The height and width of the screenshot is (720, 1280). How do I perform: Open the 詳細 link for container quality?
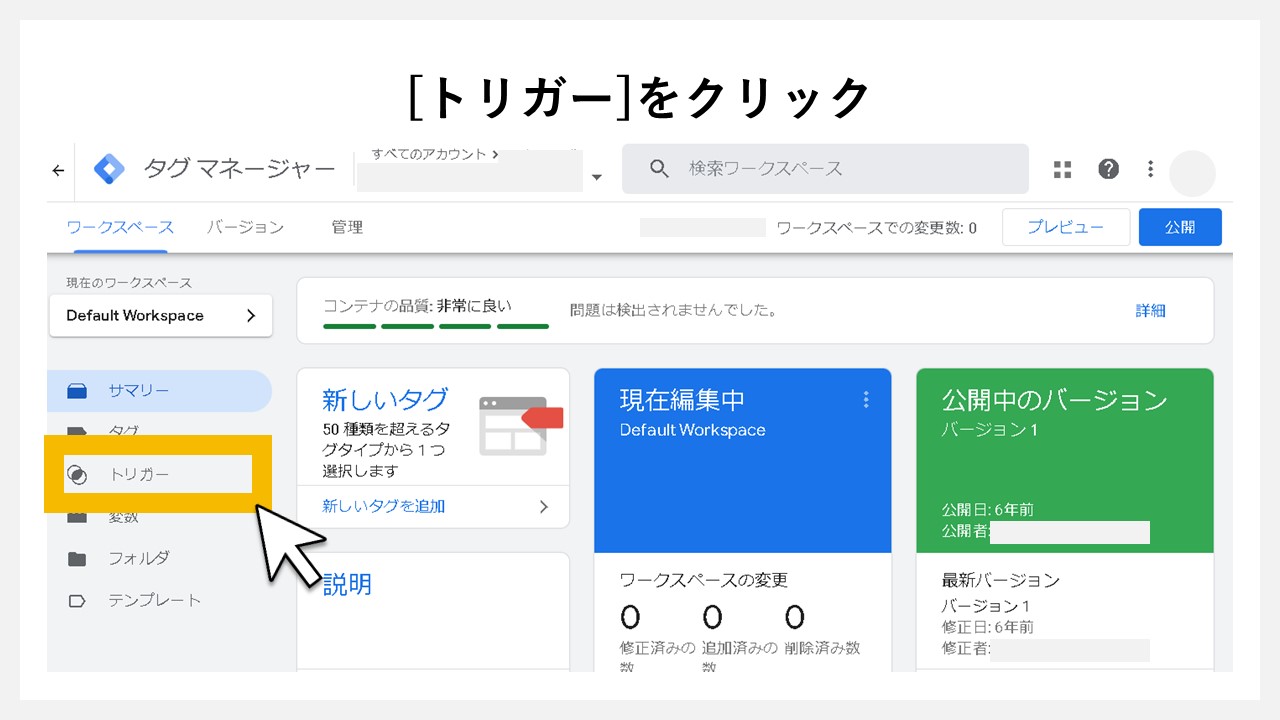coord(1151,311)
